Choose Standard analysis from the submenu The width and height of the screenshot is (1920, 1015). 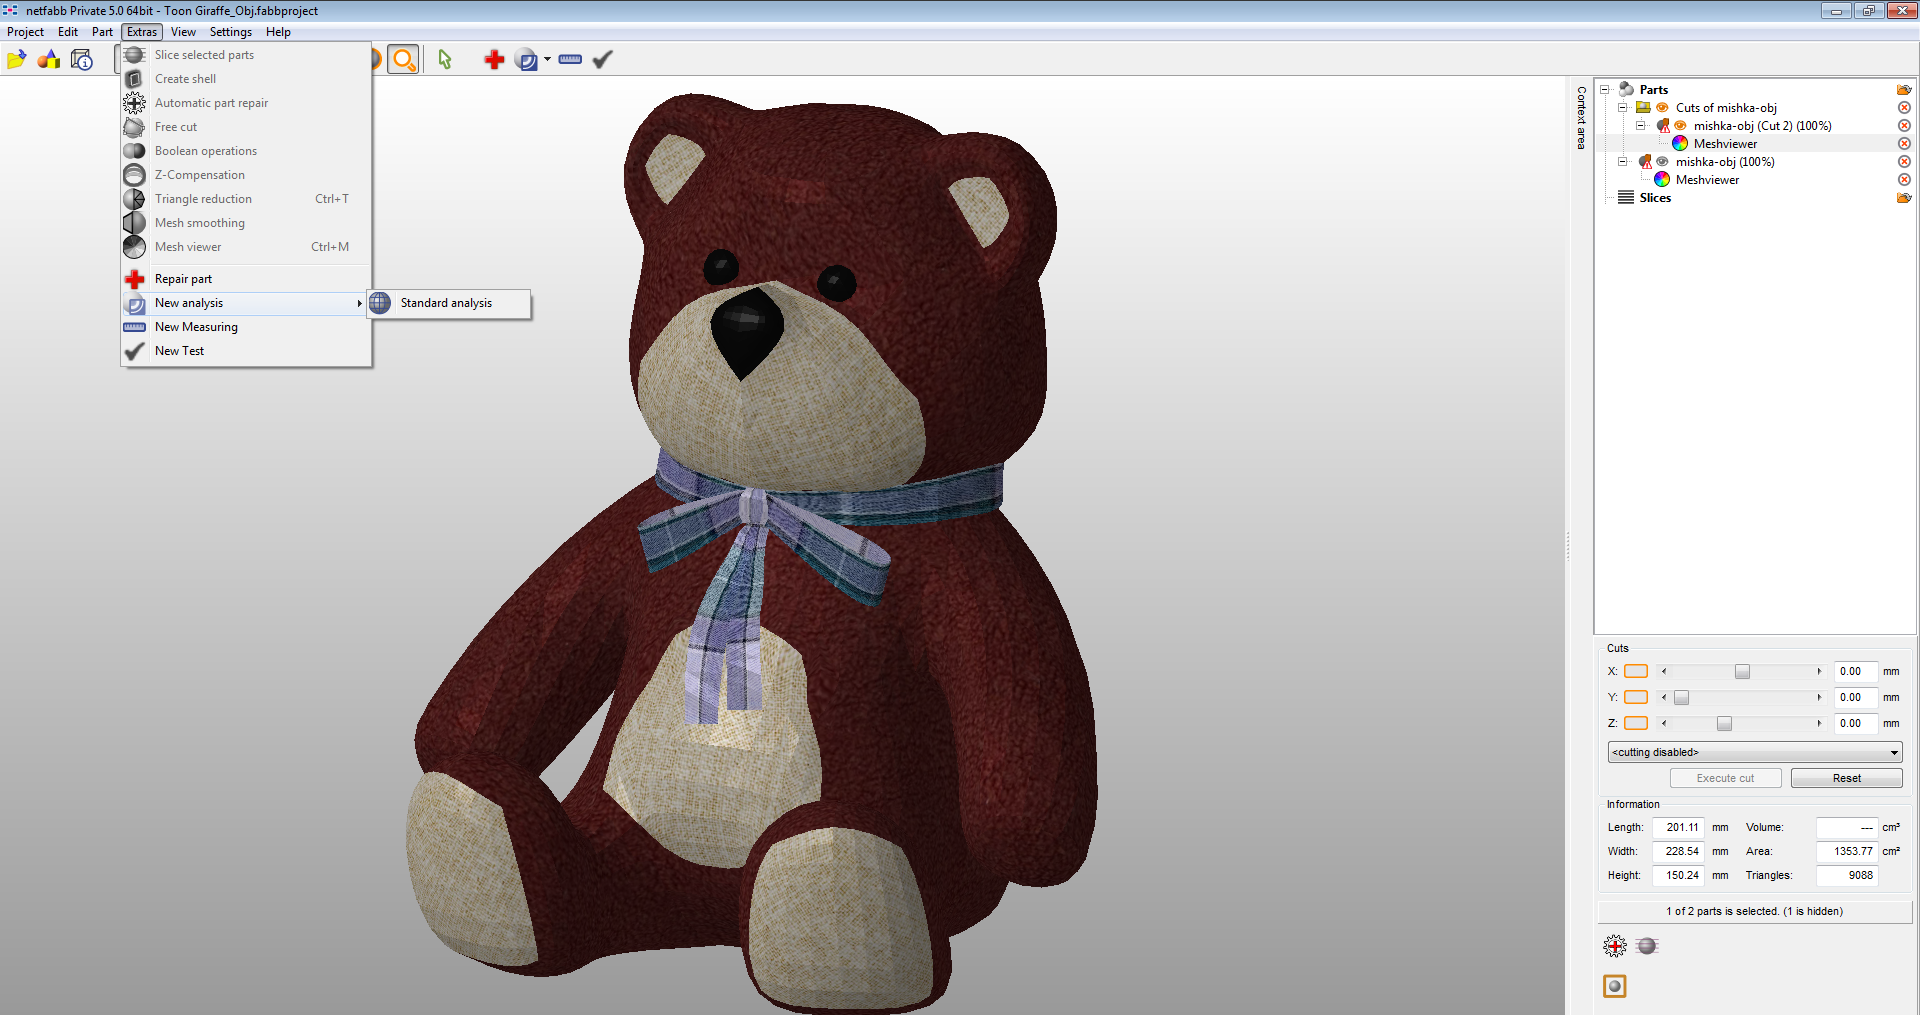[x=446, y=303]
